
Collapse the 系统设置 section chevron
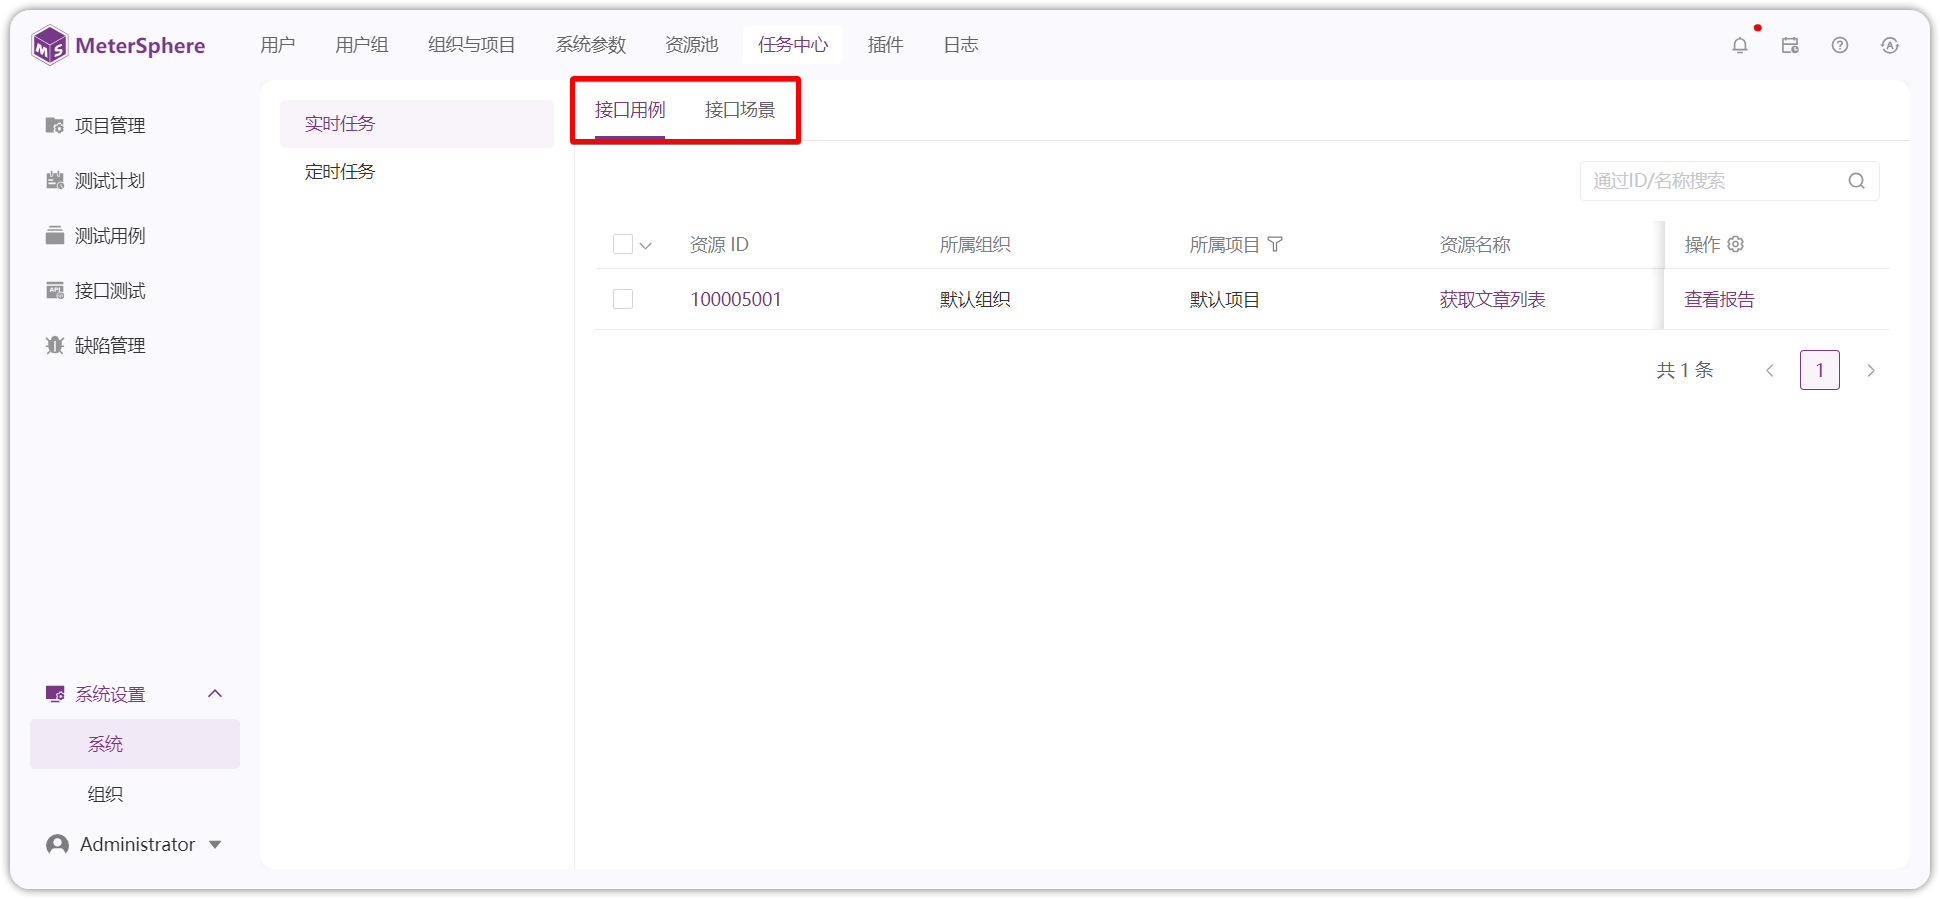(x=215, y=694)
